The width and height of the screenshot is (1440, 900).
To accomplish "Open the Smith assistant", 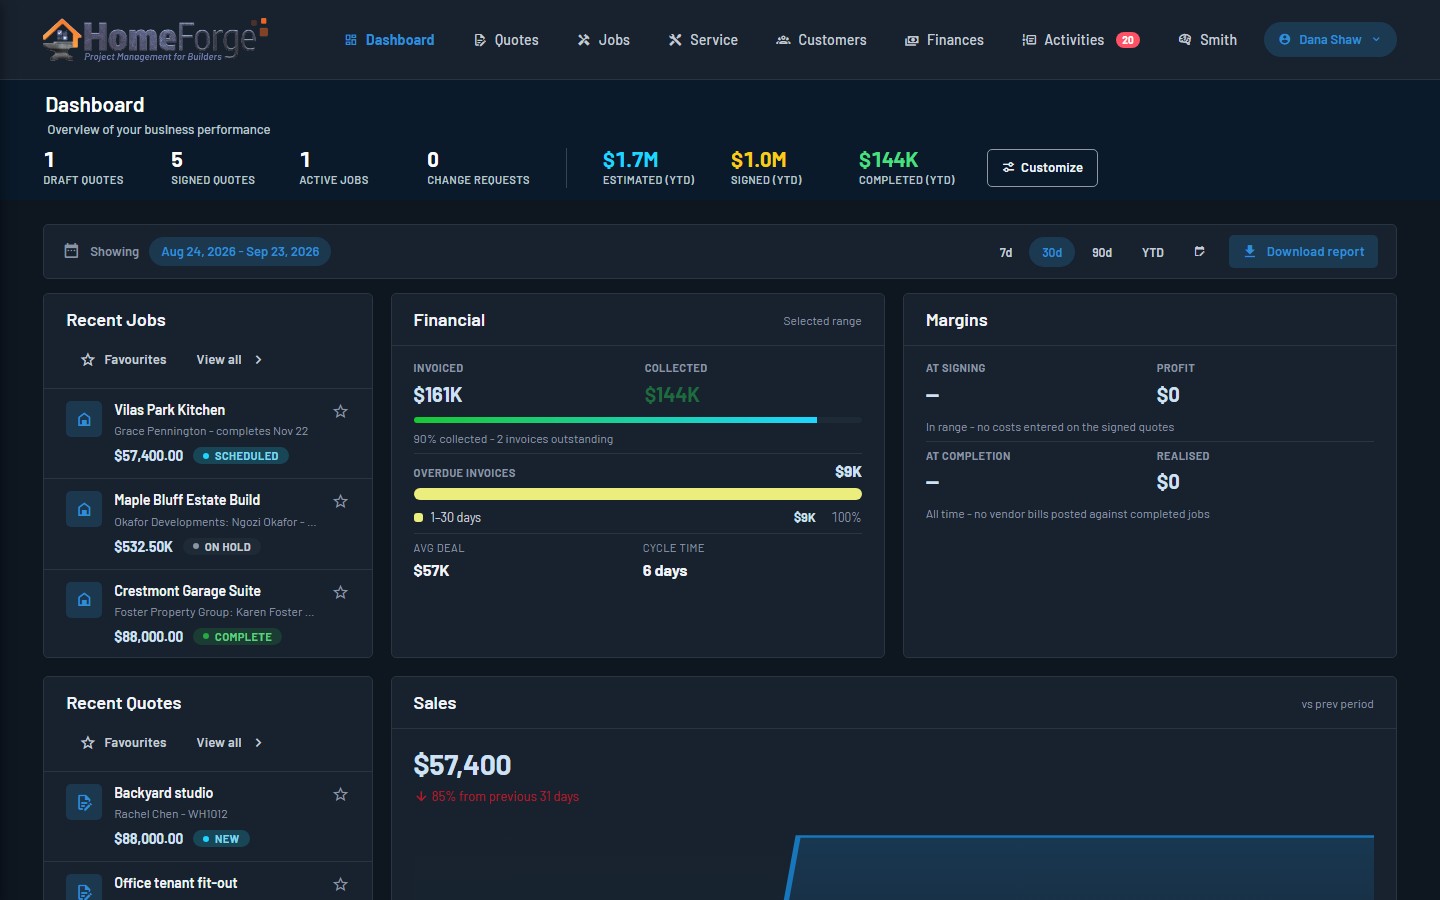I will pos(1207,40).
